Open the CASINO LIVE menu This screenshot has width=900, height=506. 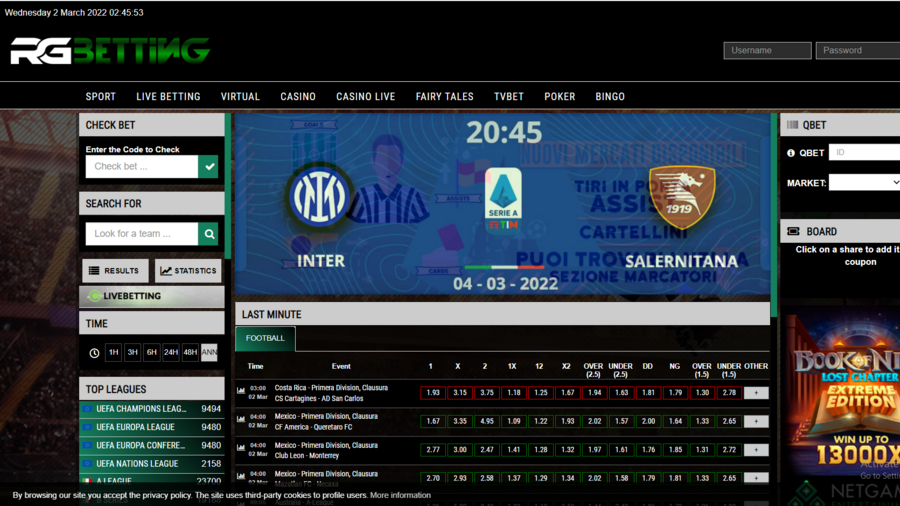click(x=366, y=97)
